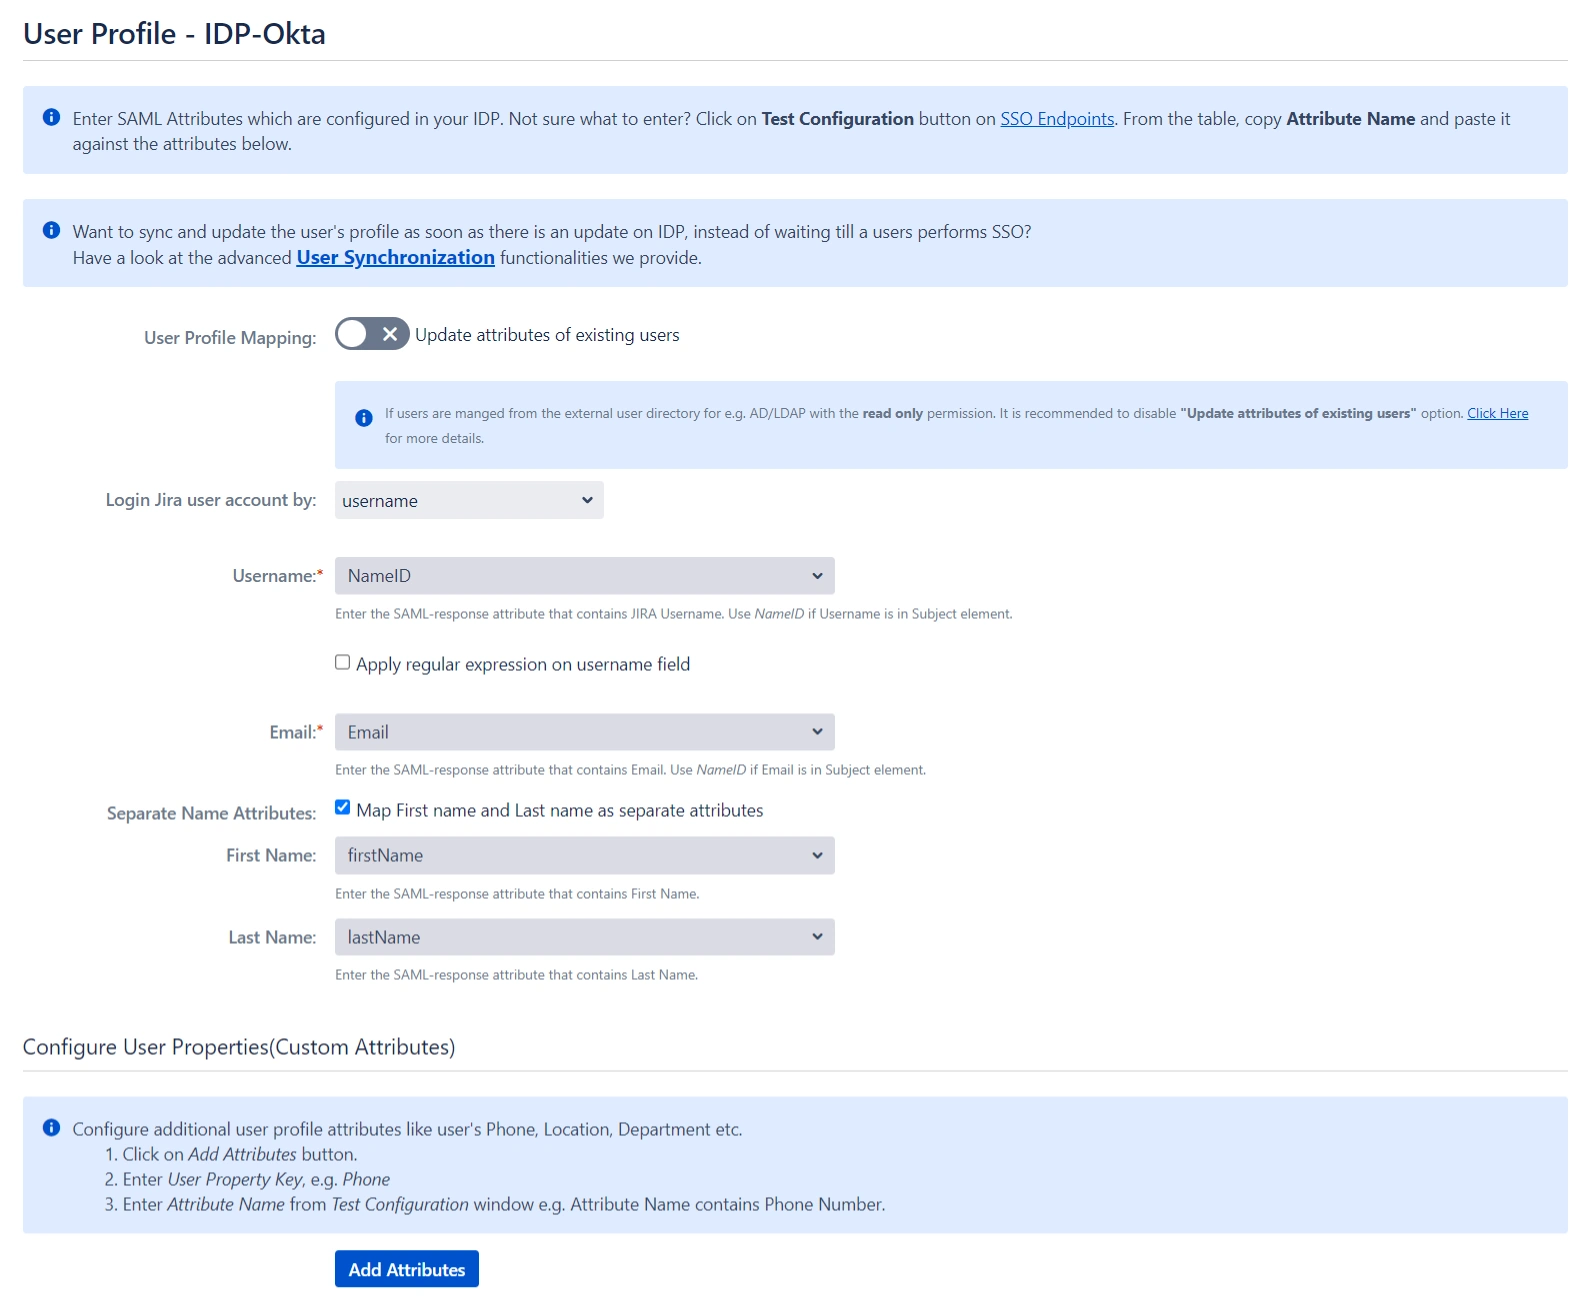The height and width of the screenshot is (1305, 1592).
Task: Click hint text about JIRA Username attribute
Action: 674,614
